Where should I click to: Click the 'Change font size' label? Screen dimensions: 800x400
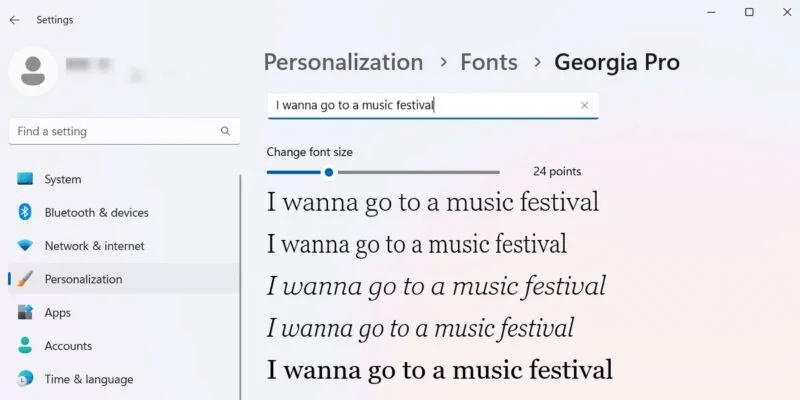click(309, 152)
